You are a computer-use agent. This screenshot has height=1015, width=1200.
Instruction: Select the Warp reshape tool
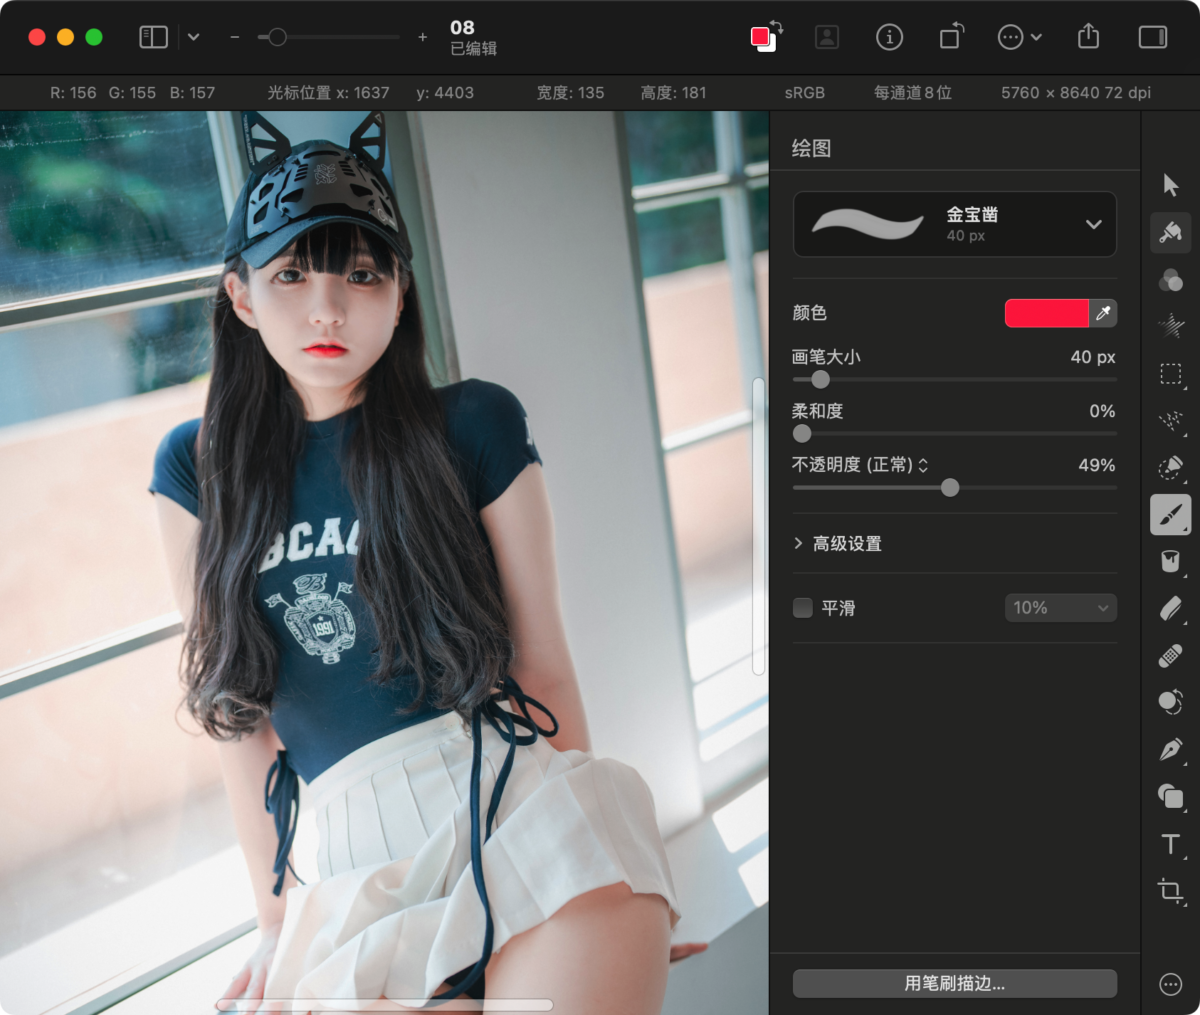1171,702
